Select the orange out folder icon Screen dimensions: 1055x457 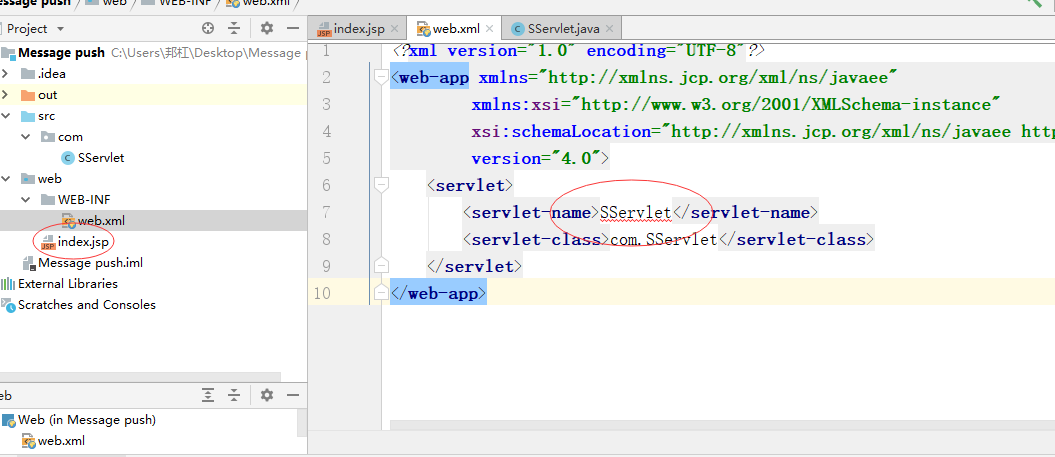(x=28, y=95)
